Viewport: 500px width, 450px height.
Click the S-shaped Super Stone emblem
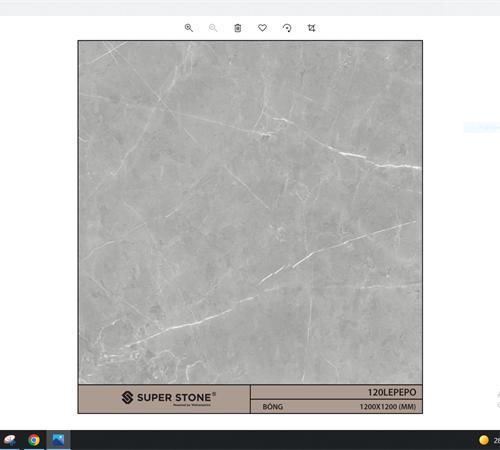(x=127, y=397)
